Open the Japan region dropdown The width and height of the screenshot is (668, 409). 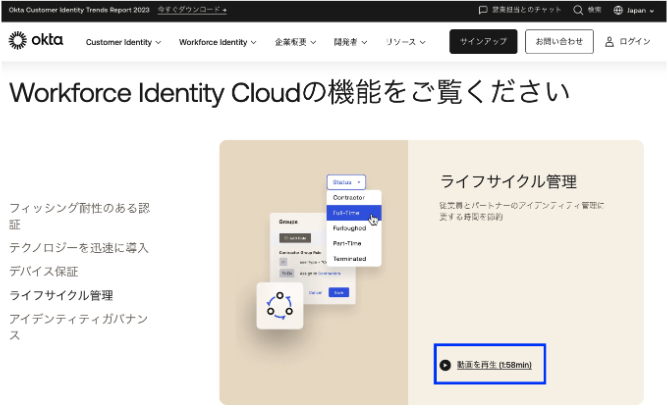pyautogui.click(x=633, y=10)
